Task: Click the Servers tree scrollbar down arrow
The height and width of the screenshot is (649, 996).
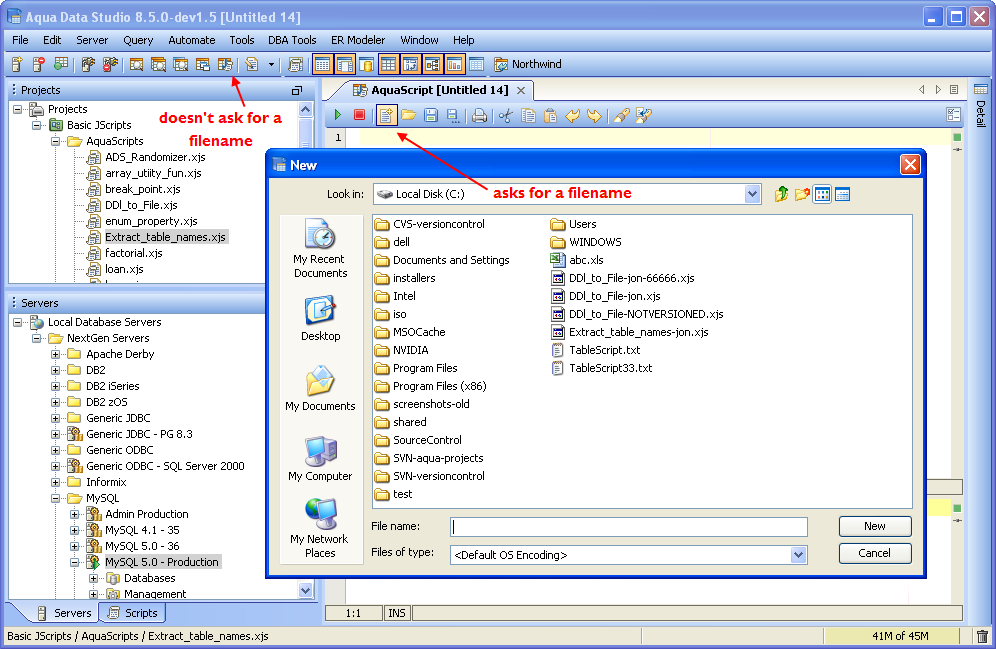Action: (306, 591)
